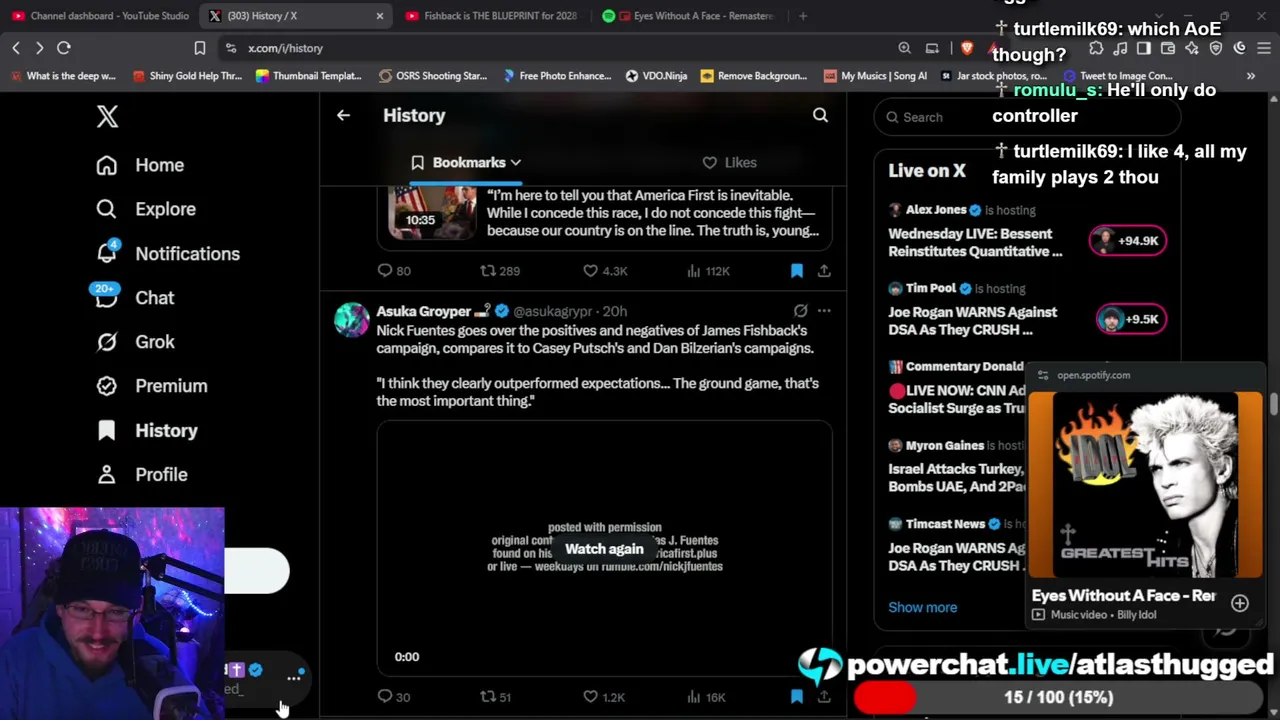Remove bookmark on the Asuka Groyper tweet
1280x720 pixels.
797,696
